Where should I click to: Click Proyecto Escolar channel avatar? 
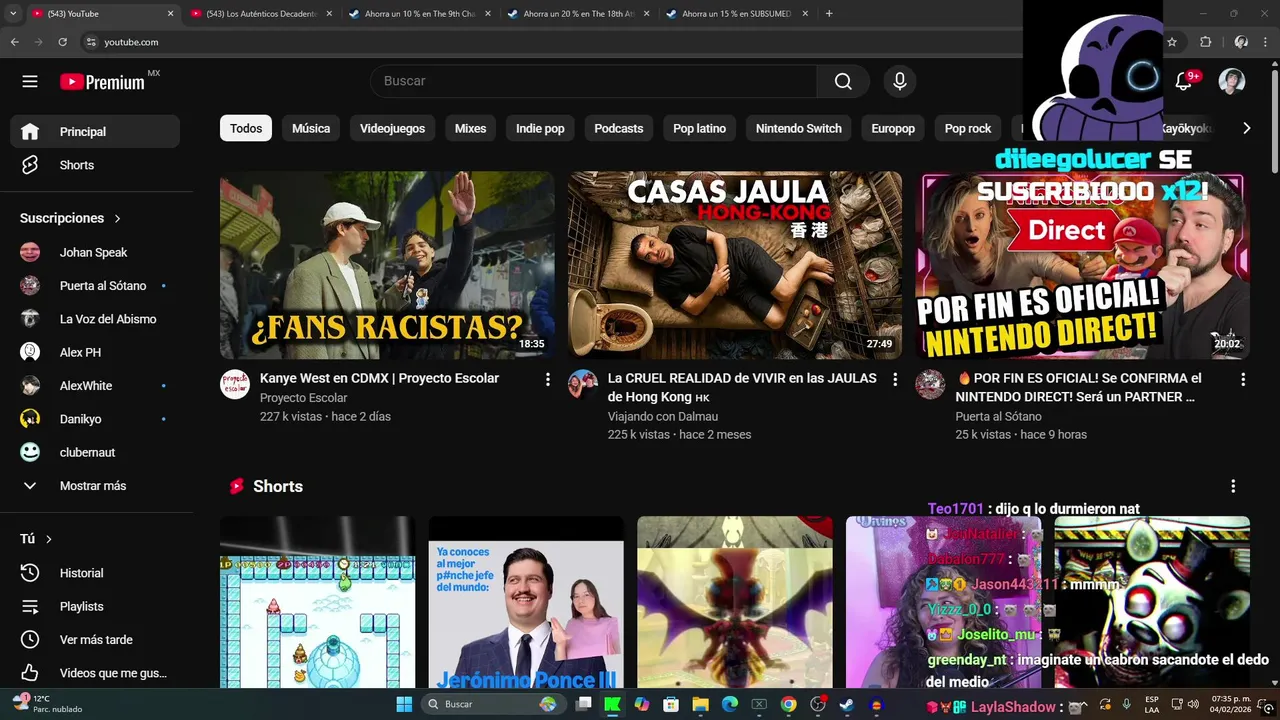(235, 384)
